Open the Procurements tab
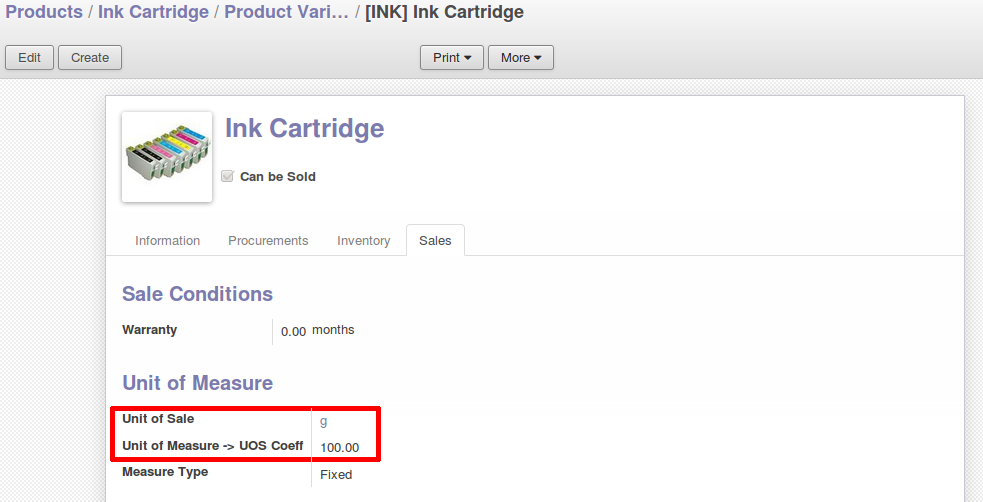 coord(268,241)
